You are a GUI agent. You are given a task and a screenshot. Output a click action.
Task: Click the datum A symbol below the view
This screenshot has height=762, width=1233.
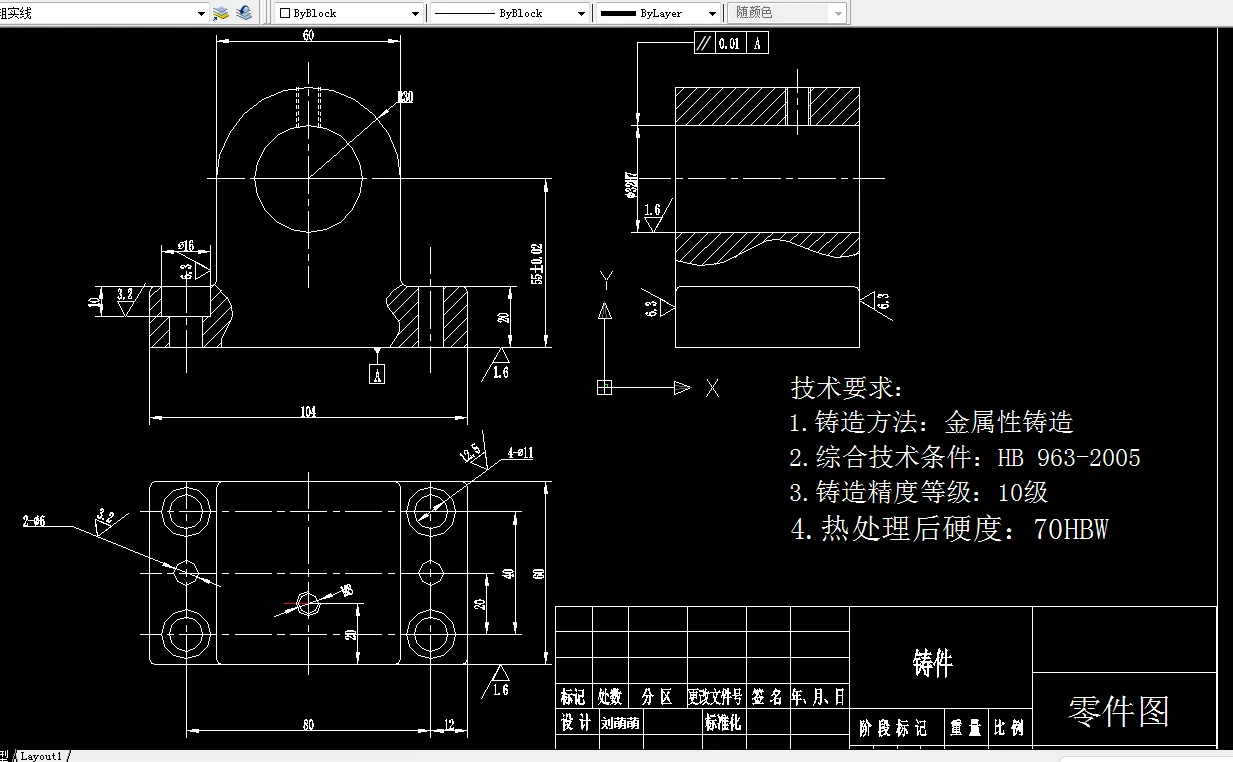377,373
